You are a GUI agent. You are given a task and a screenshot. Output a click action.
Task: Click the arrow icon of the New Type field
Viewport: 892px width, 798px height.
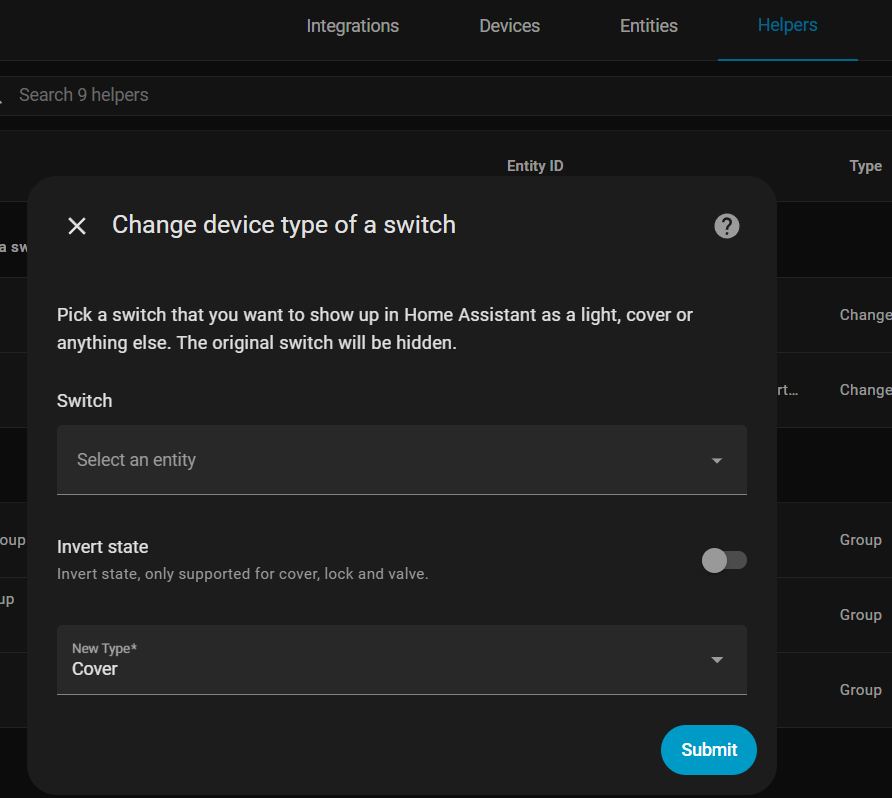coord(716,660)
